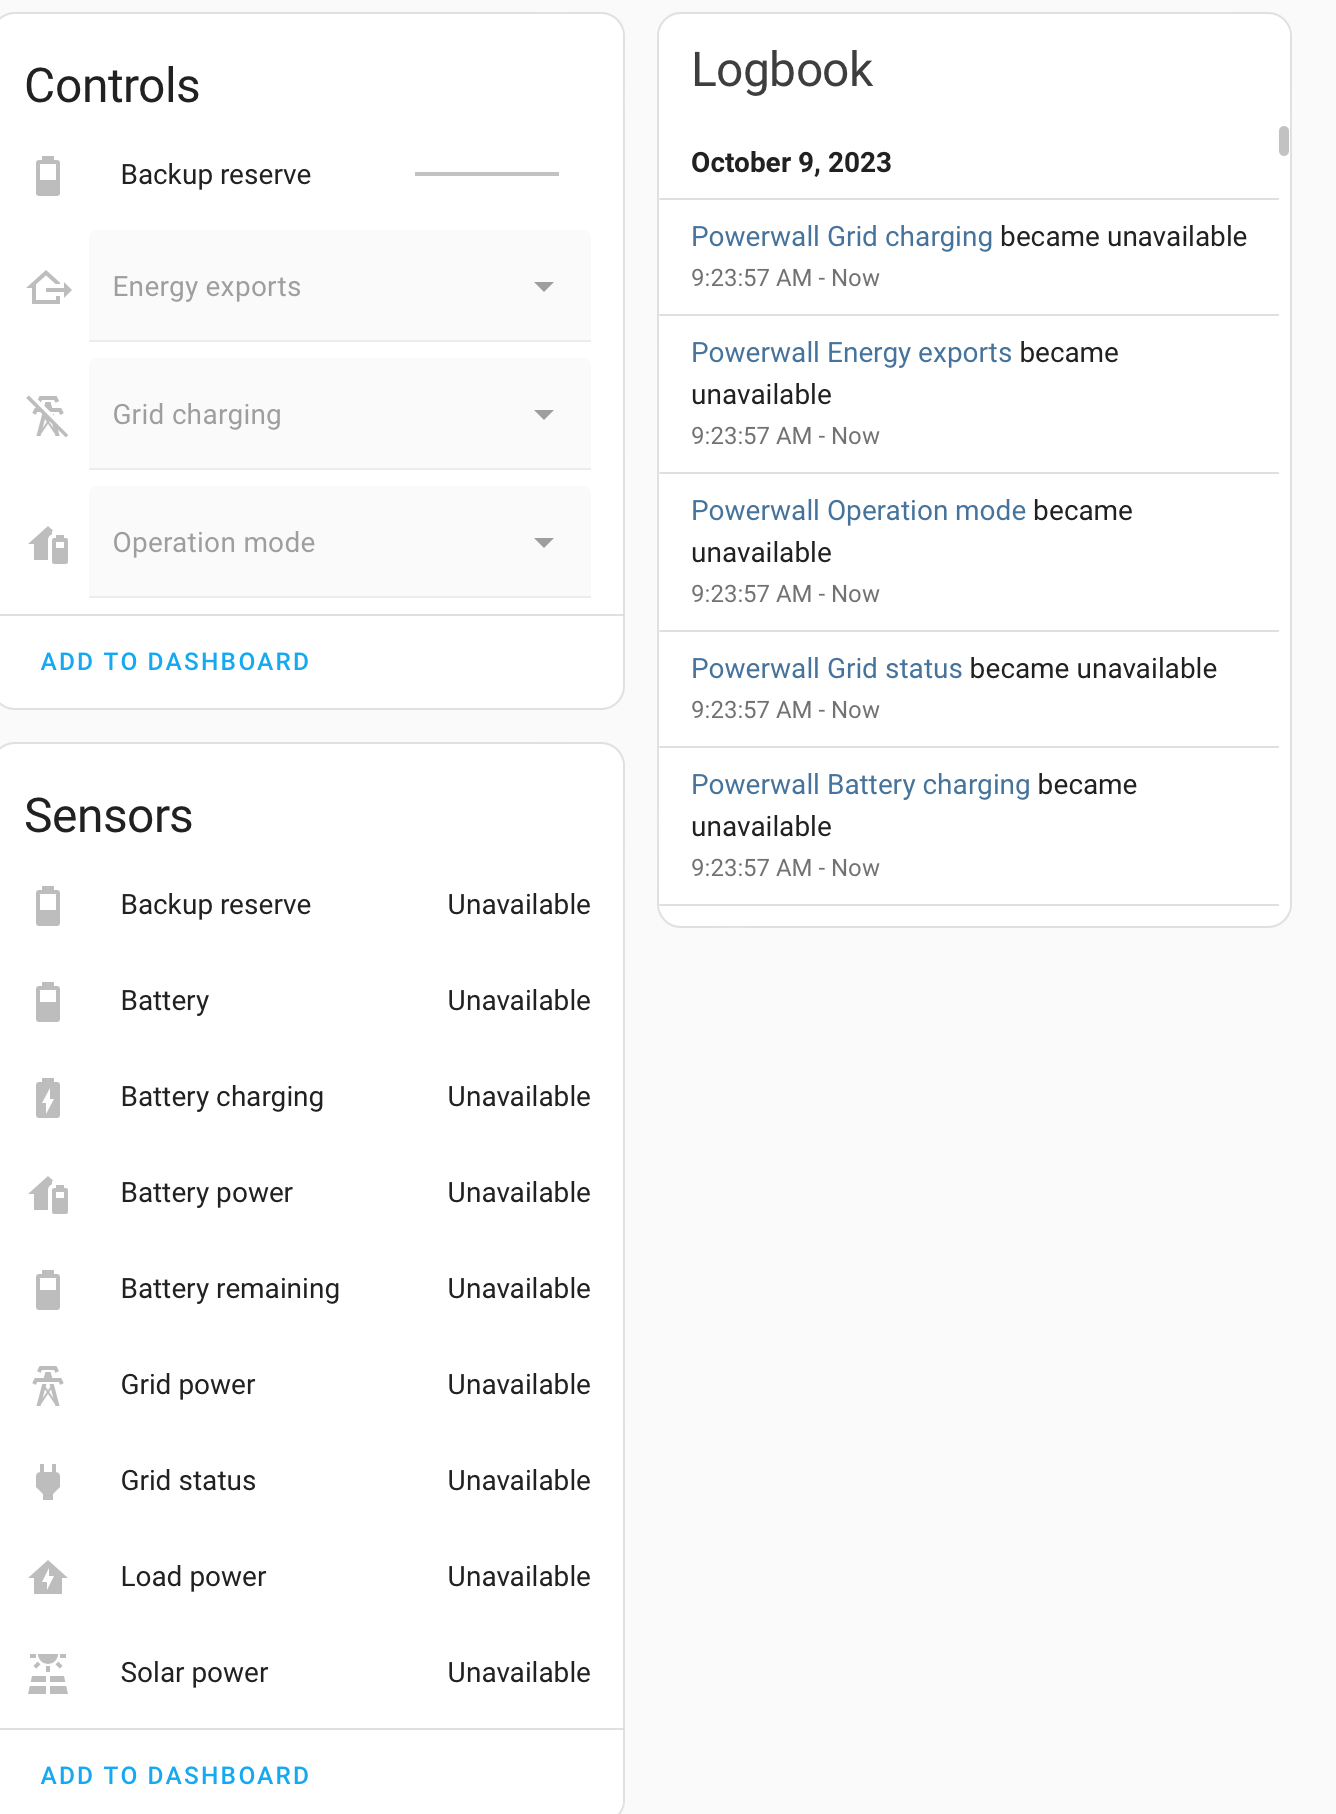Click the Battery charging sensor icon

(x=46, y=1097)
